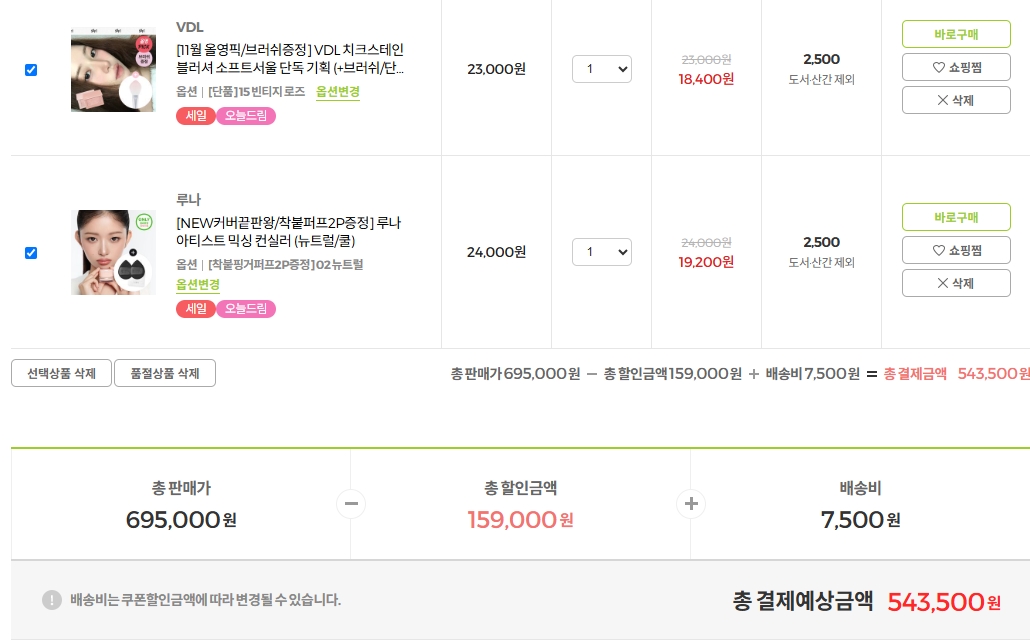This screenshot has width=1030, height=644.
Task: Open quantity dropdown for VDL blusher
Action: pos(601,69)
